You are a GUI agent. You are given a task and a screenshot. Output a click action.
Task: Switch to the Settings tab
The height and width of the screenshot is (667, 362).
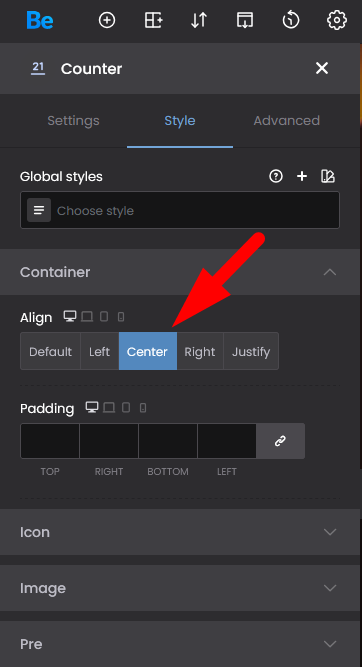click(x=73, y=121)
